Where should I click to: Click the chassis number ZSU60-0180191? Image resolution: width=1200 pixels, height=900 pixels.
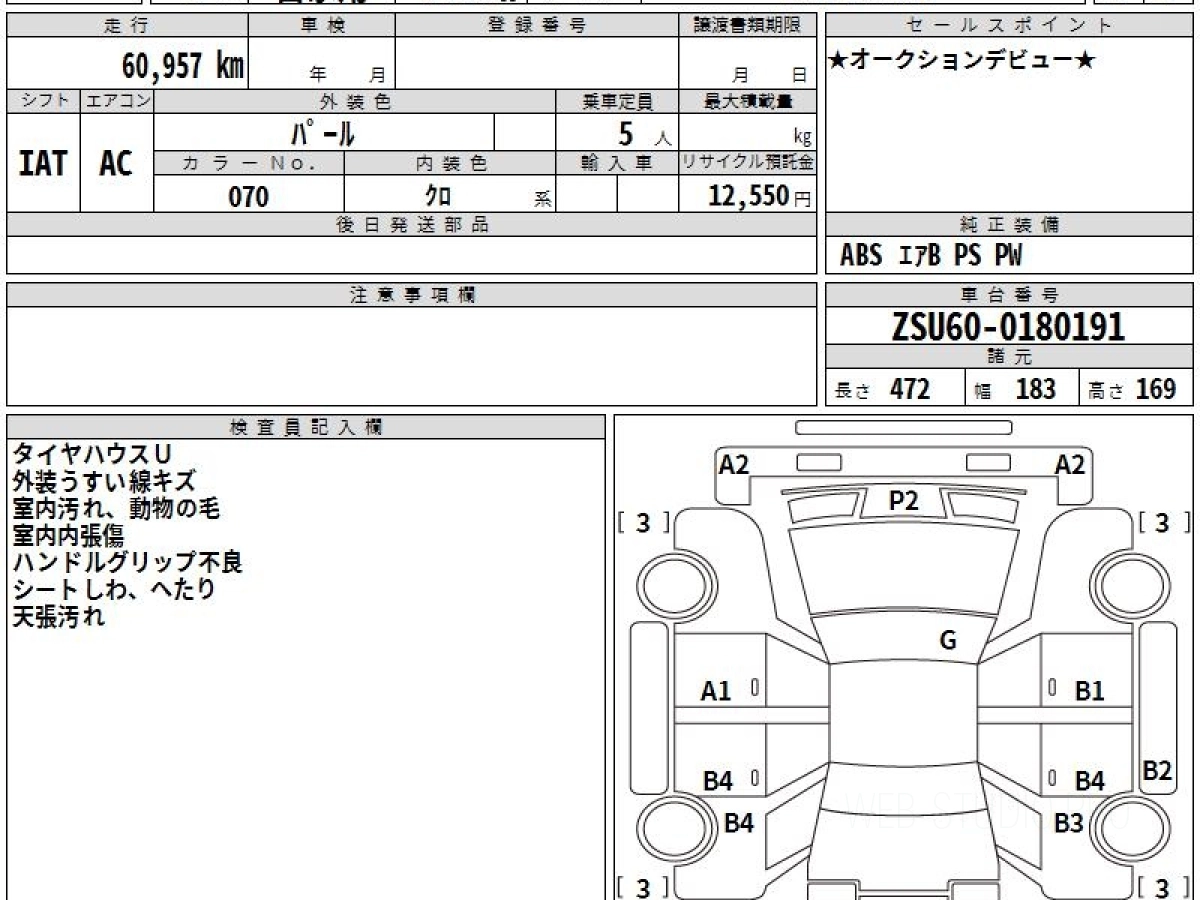pyautogui.click(x=1008, y=326)
